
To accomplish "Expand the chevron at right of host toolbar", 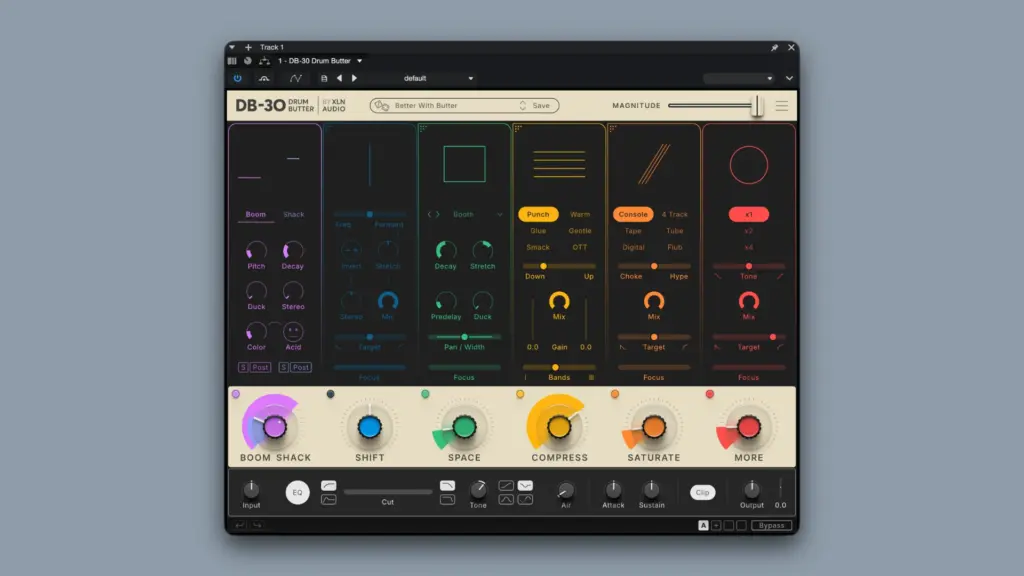I will (789, 78).
